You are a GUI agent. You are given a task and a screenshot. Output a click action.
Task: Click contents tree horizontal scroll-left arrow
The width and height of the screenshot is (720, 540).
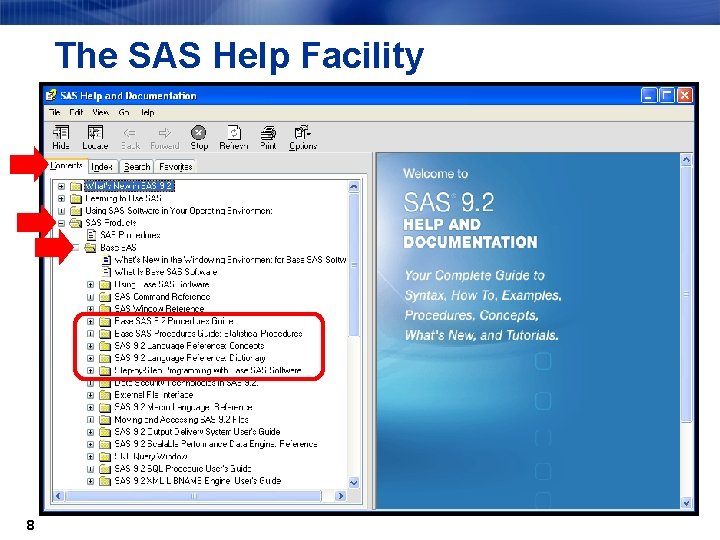(x=58, y=496)
